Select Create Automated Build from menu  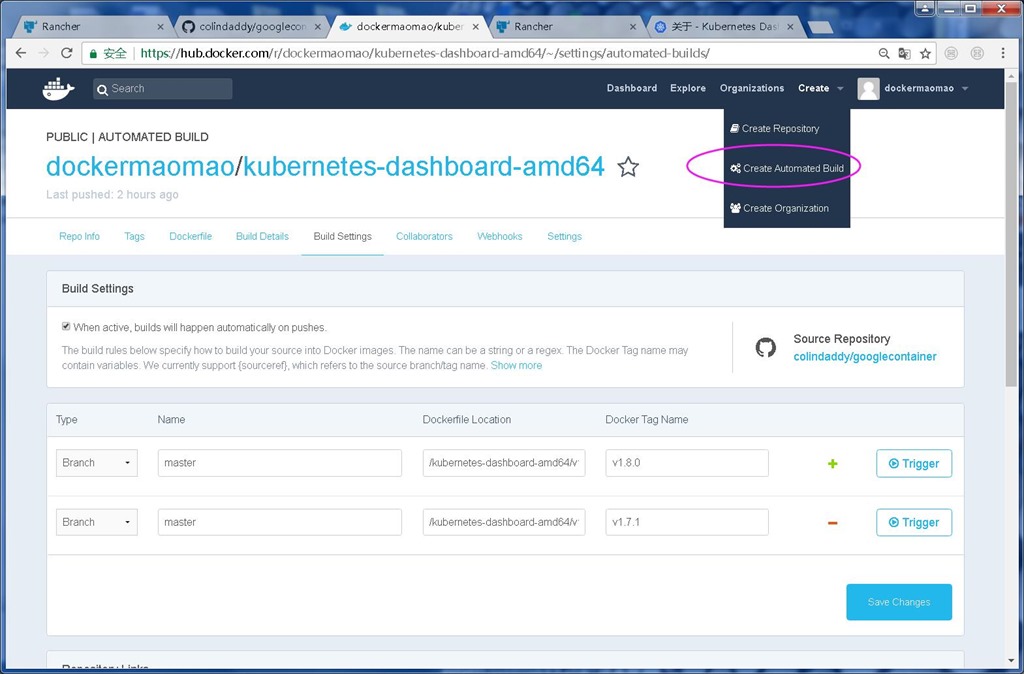click(x=787, y=168)
